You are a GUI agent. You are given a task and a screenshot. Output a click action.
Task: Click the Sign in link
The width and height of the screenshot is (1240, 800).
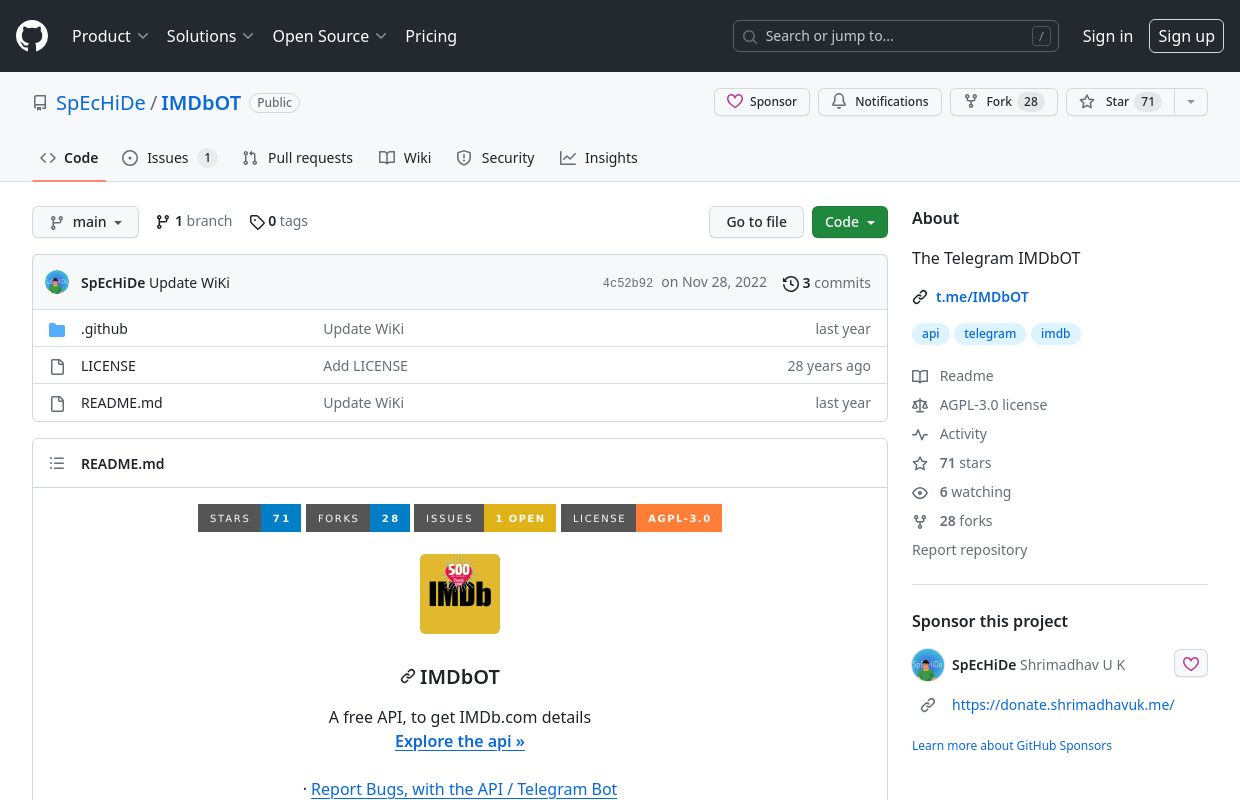1107,36
